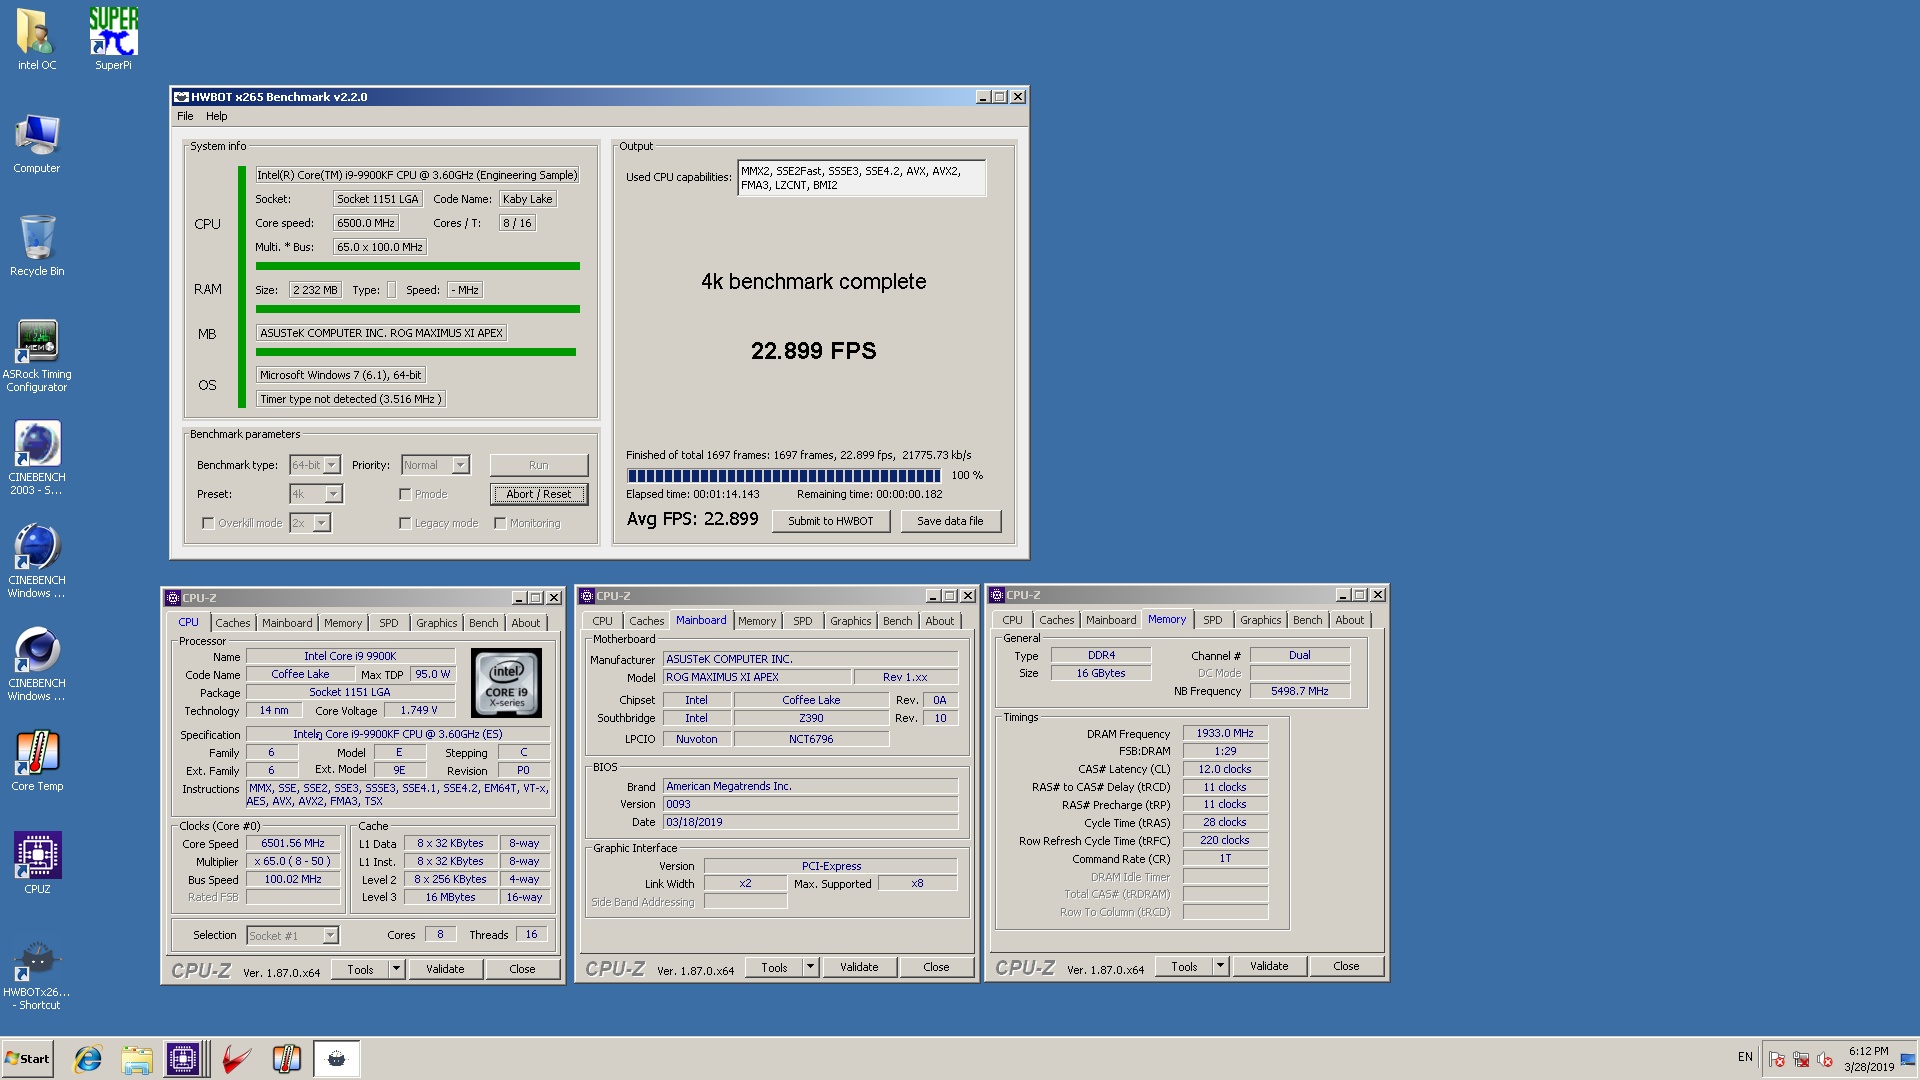
Task: Expand Tools dropdown arrow in Mainboard window
Action: (x=811, y=967)
